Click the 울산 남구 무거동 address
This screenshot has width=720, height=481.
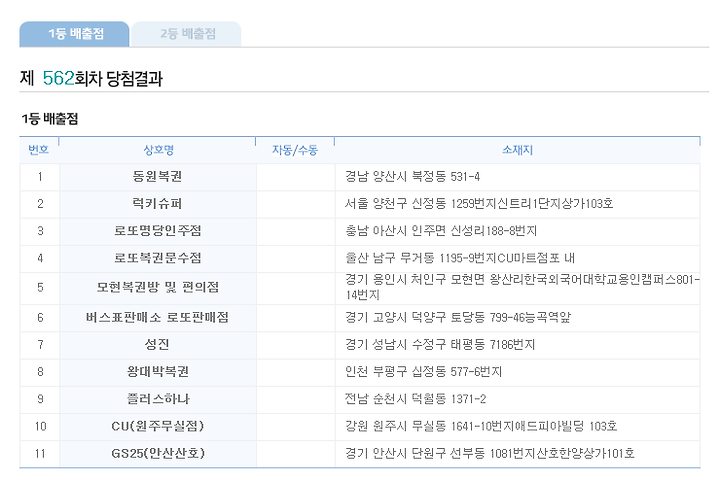coord(460,258)
